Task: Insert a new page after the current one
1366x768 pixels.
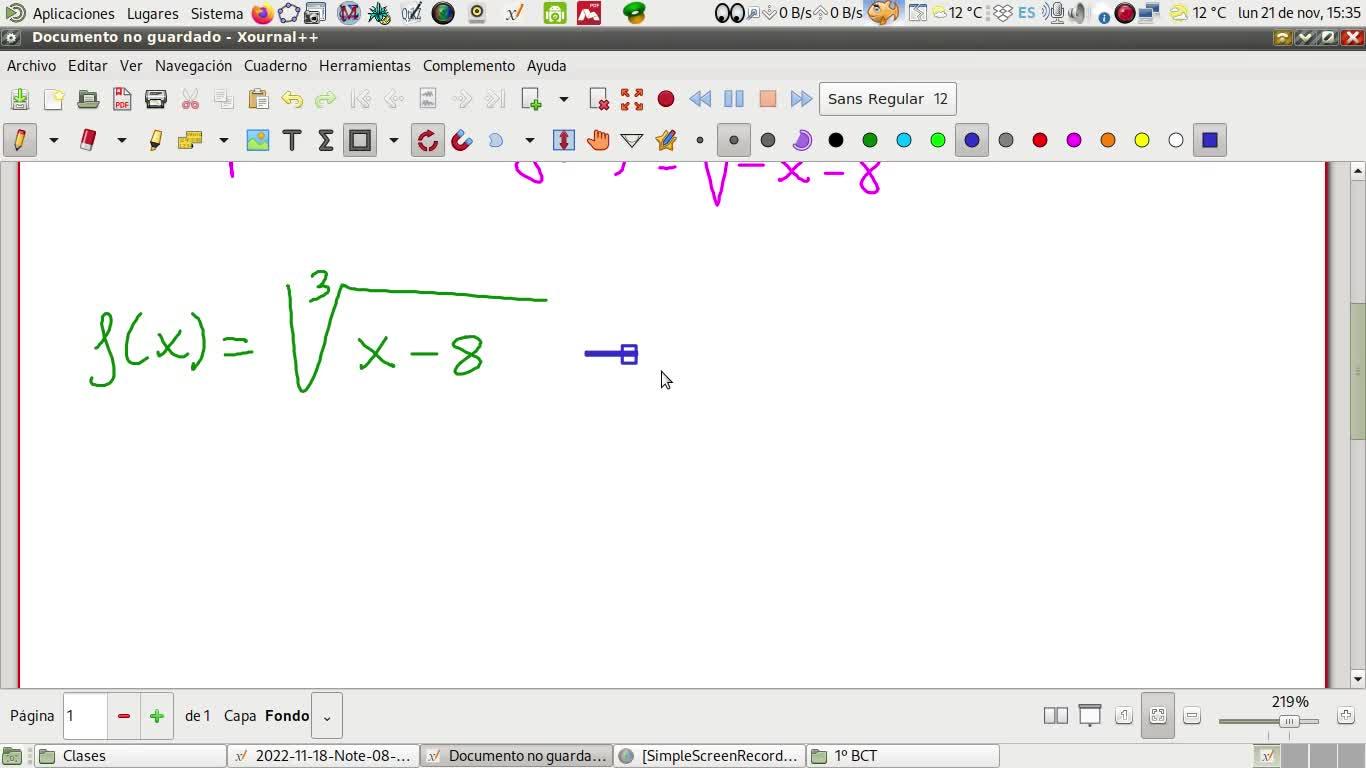Action: coord(531,99)
